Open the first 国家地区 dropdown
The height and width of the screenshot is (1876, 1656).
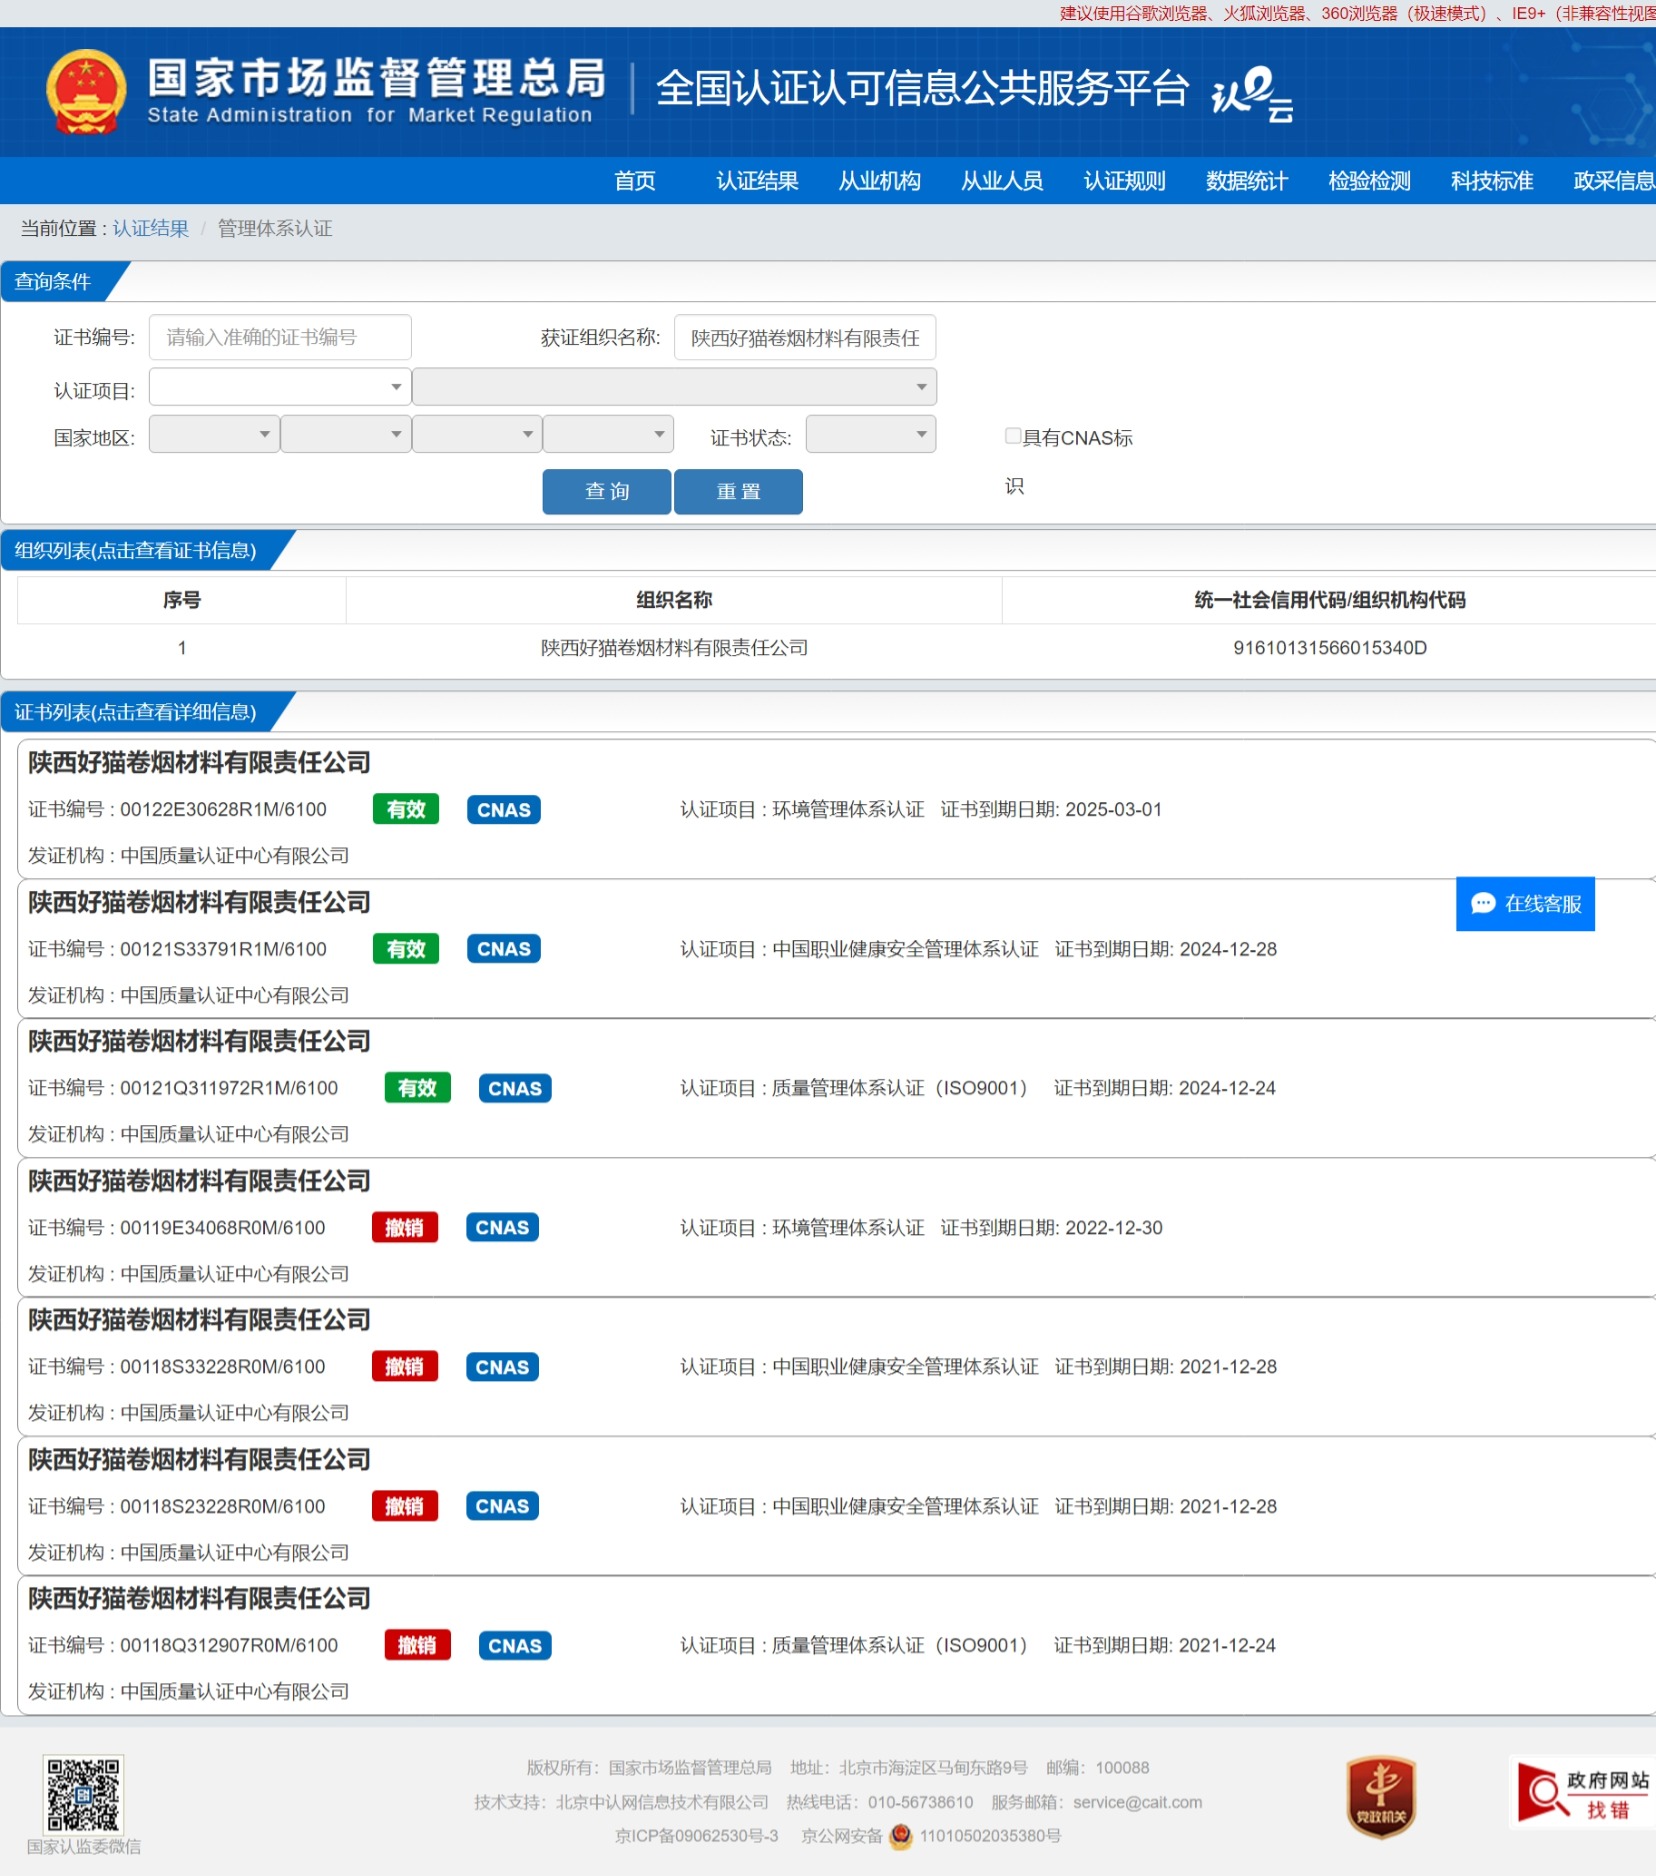(x=214, y=434)
